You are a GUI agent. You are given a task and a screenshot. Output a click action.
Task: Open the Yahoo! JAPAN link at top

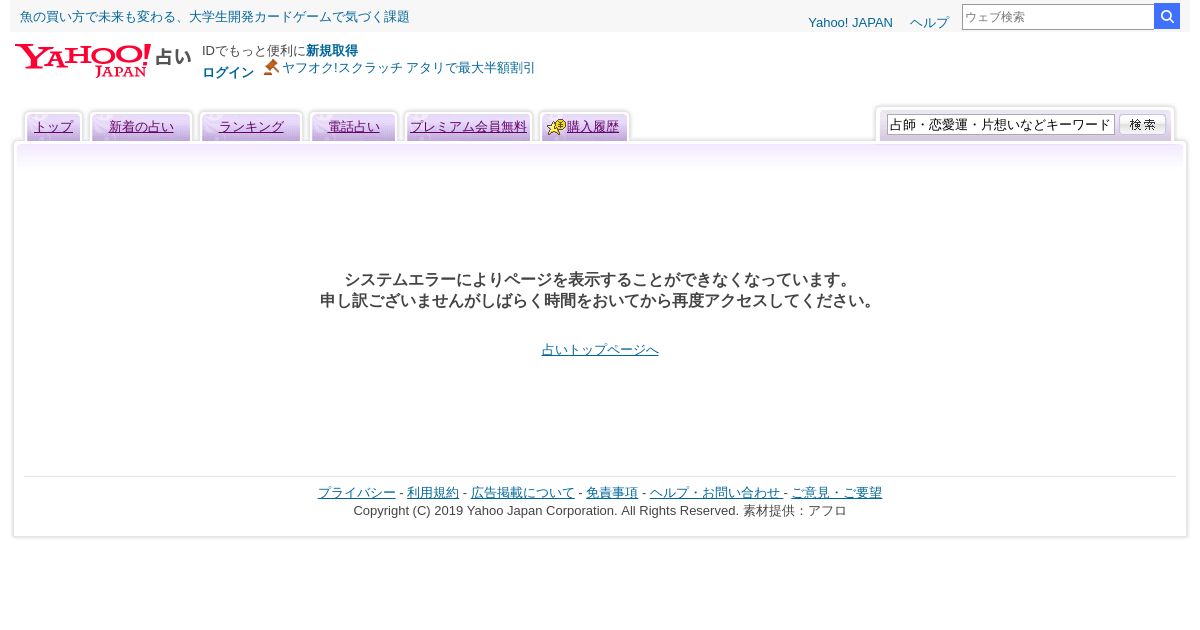850,22
